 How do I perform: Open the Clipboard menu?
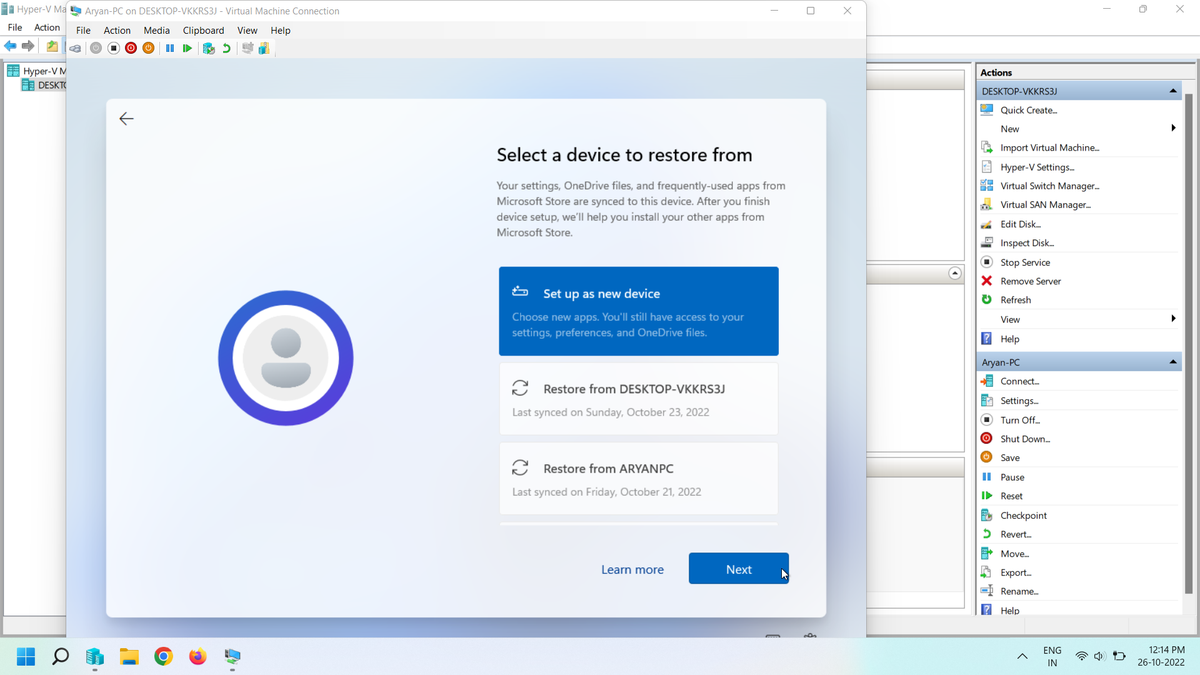point(203,30)
